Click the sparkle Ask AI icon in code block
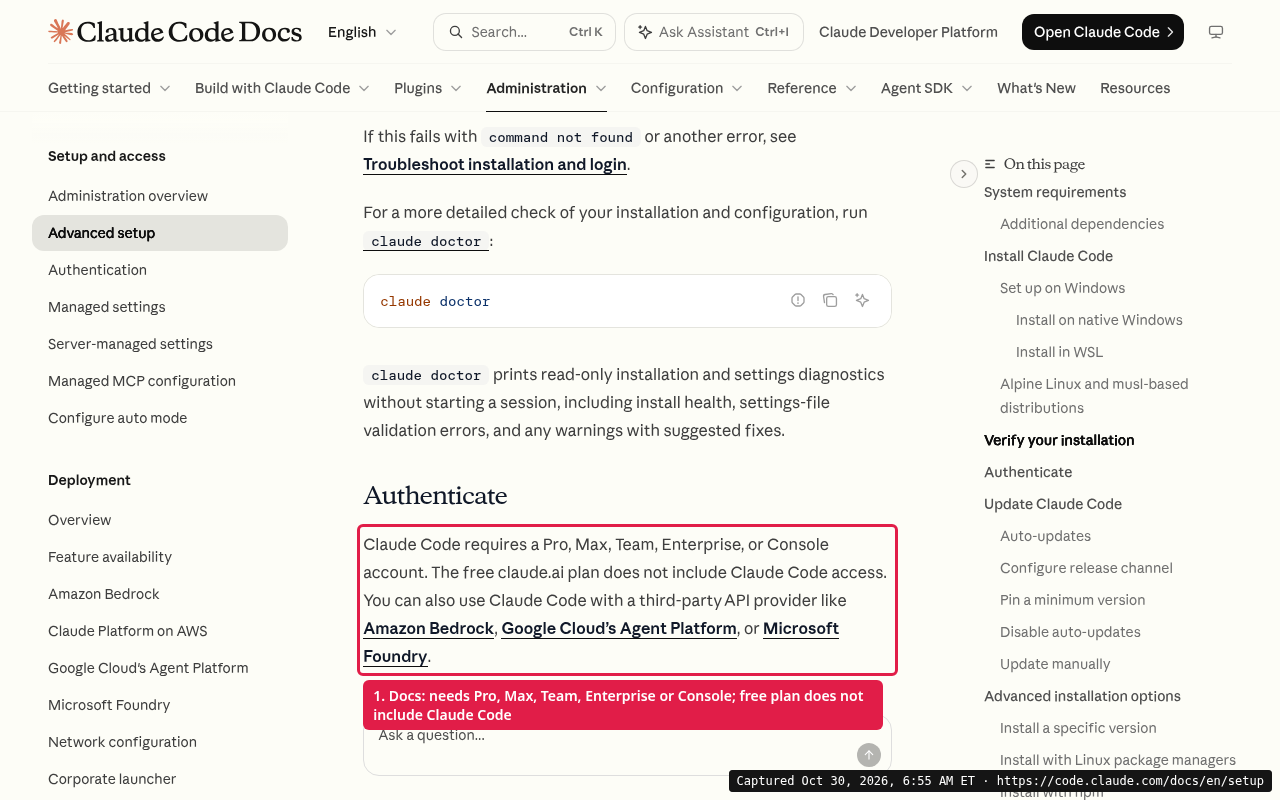The width and height of the screenshot is (1280, 800). 862,300
